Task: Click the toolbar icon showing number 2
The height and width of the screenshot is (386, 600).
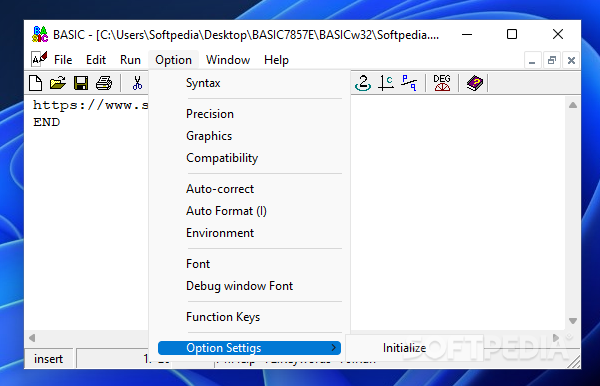Action: [x=363, y=83]
